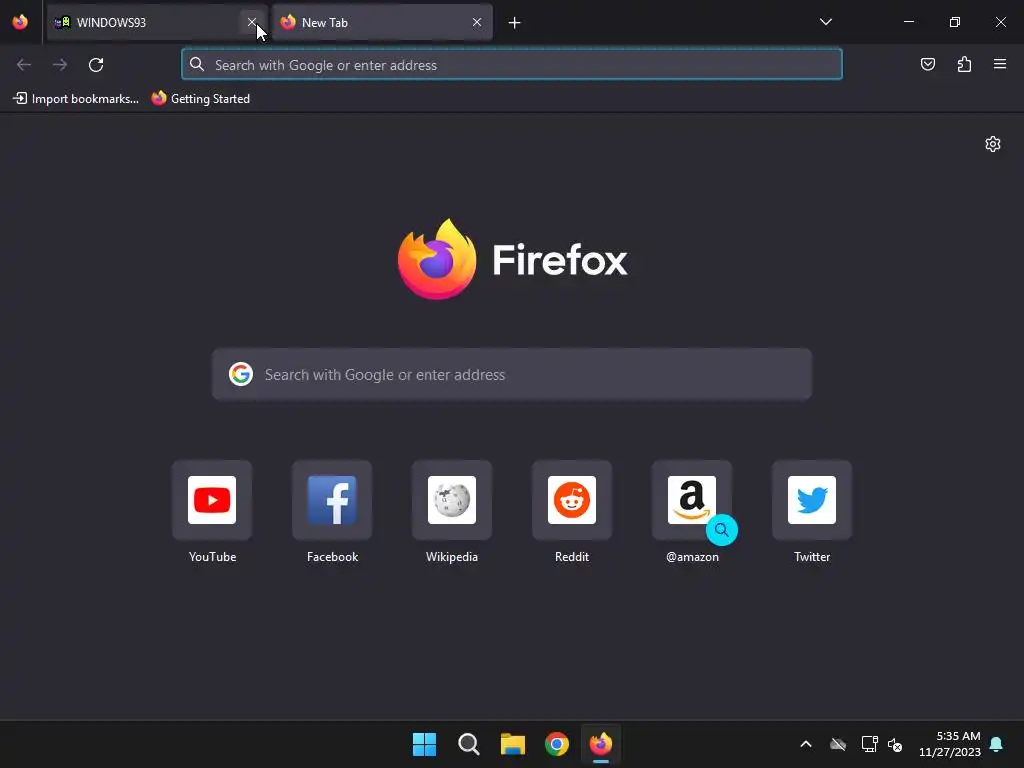Click the muted volume tray icon
This screenshot has height=768, width=1024.
coord(895,744)
